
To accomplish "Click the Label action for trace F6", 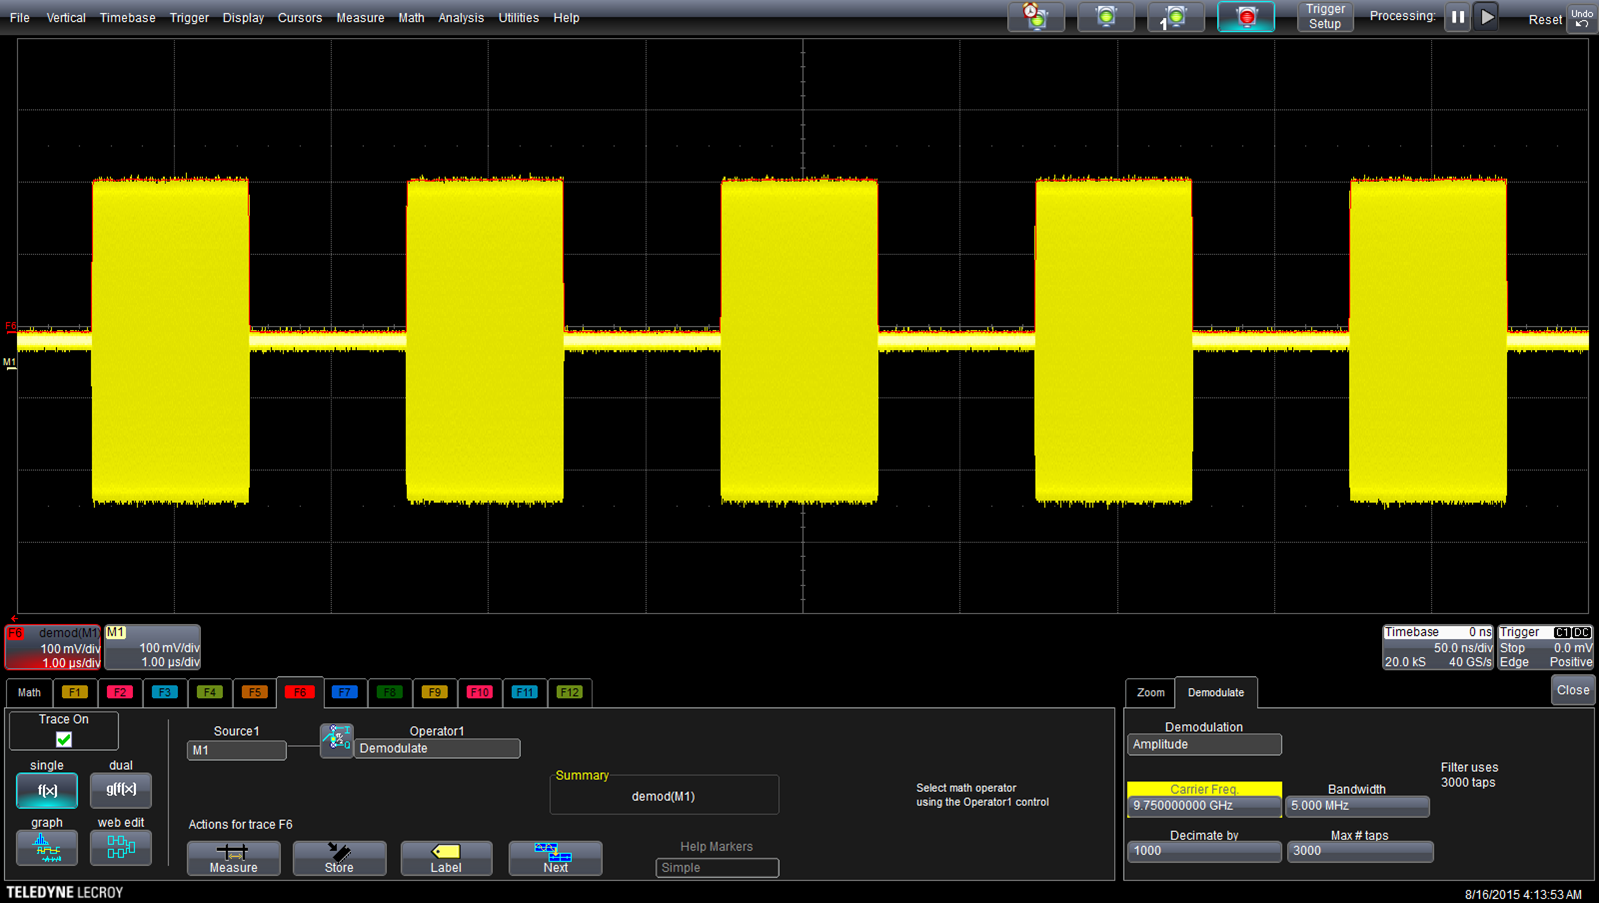I will click(446, 858).
